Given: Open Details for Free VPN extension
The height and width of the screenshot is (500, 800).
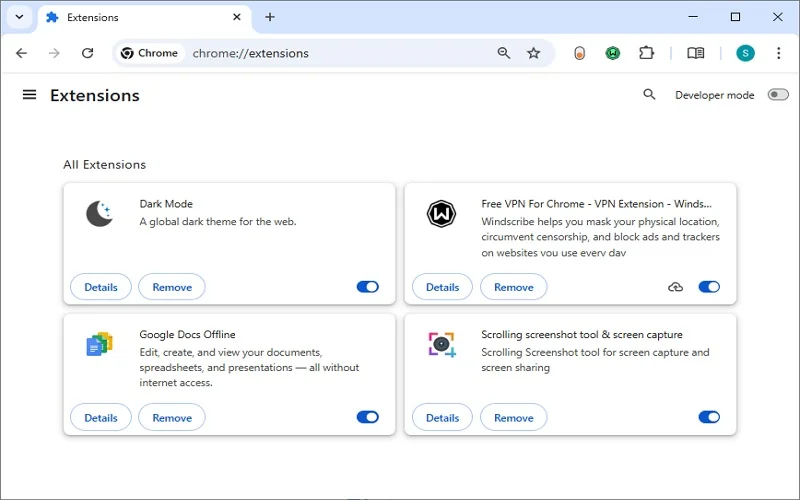Looking at the screenshot, I should click(442, 287).
